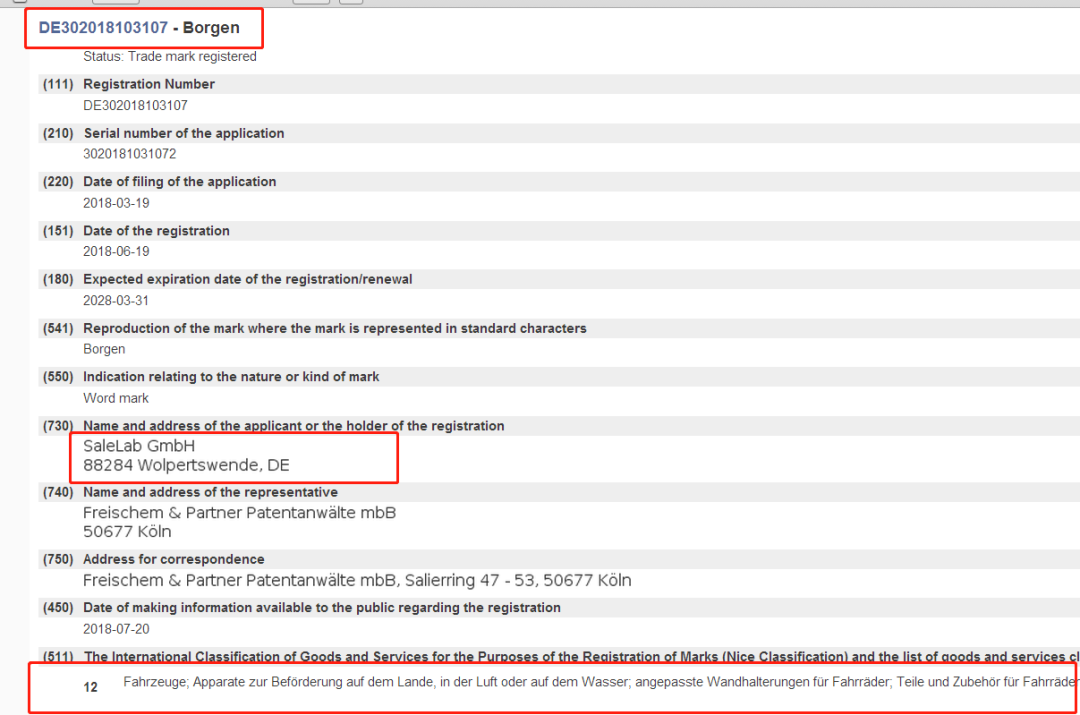
Task: Select the expiration date 2028-03-31
Action: (x=116, y=300)
